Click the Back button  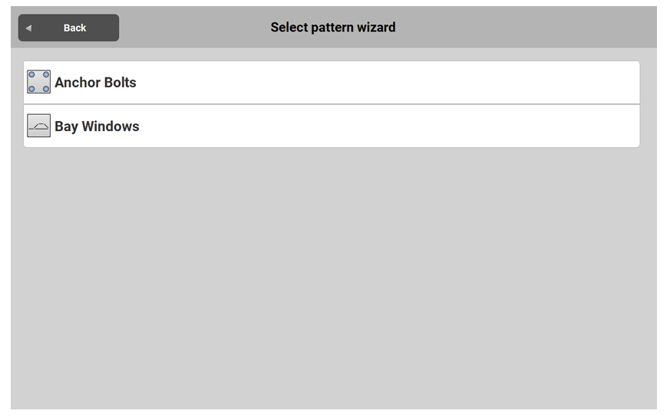tap(68, 28)
